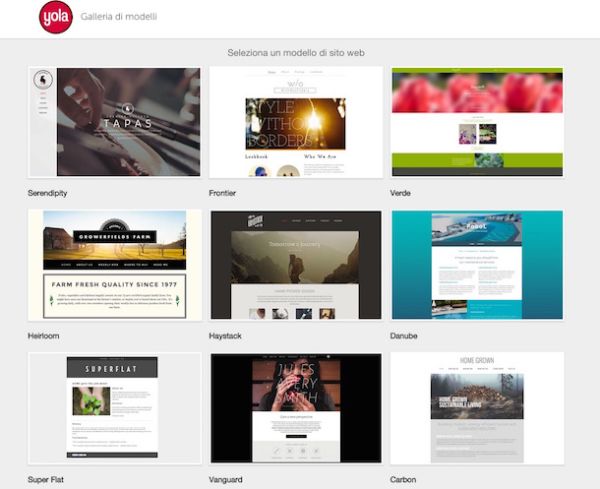Open the Vanguard template preview
Image resolution: width=600 pixels, height=489 pixels.
[296, 408]
